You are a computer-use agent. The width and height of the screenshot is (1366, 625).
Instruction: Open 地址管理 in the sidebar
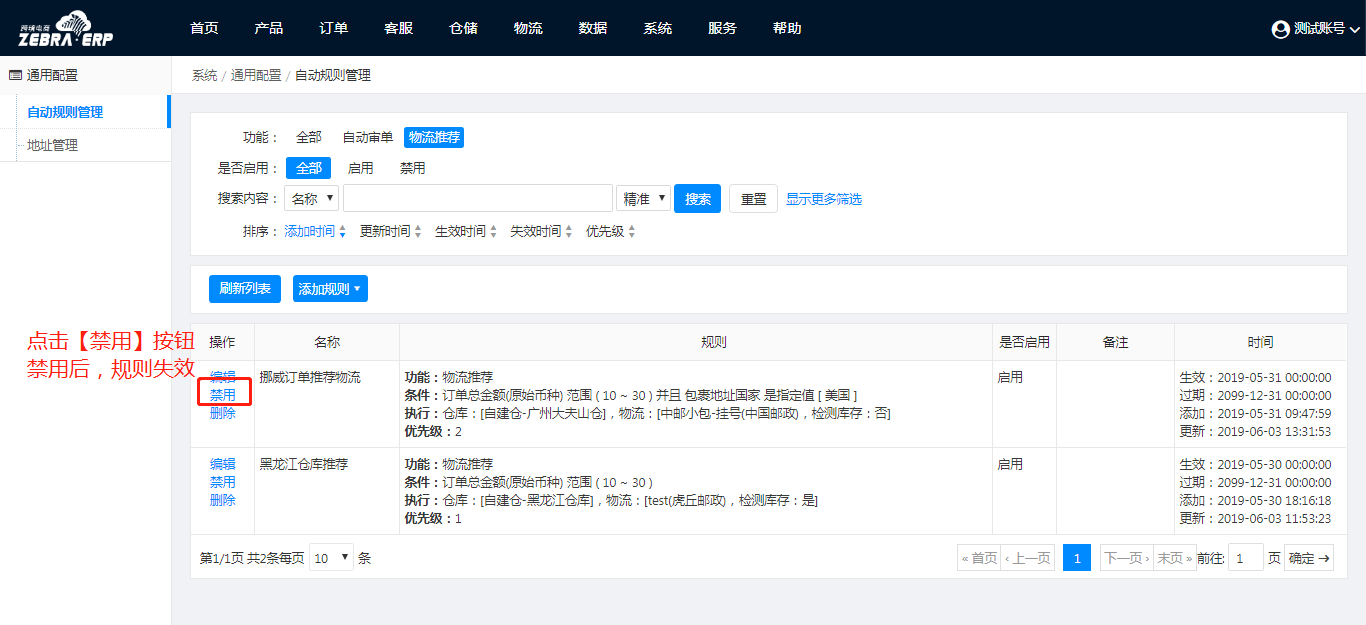52,145
